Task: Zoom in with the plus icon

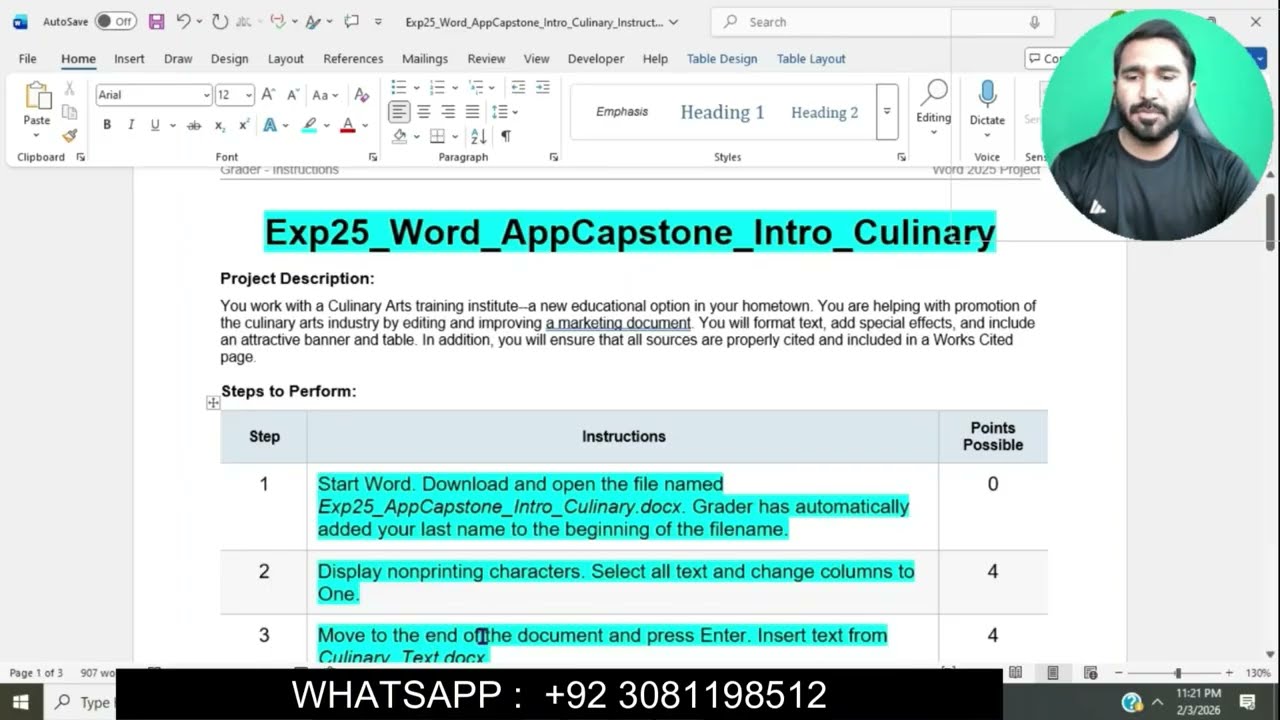Action: click(x=1229, y=673)
